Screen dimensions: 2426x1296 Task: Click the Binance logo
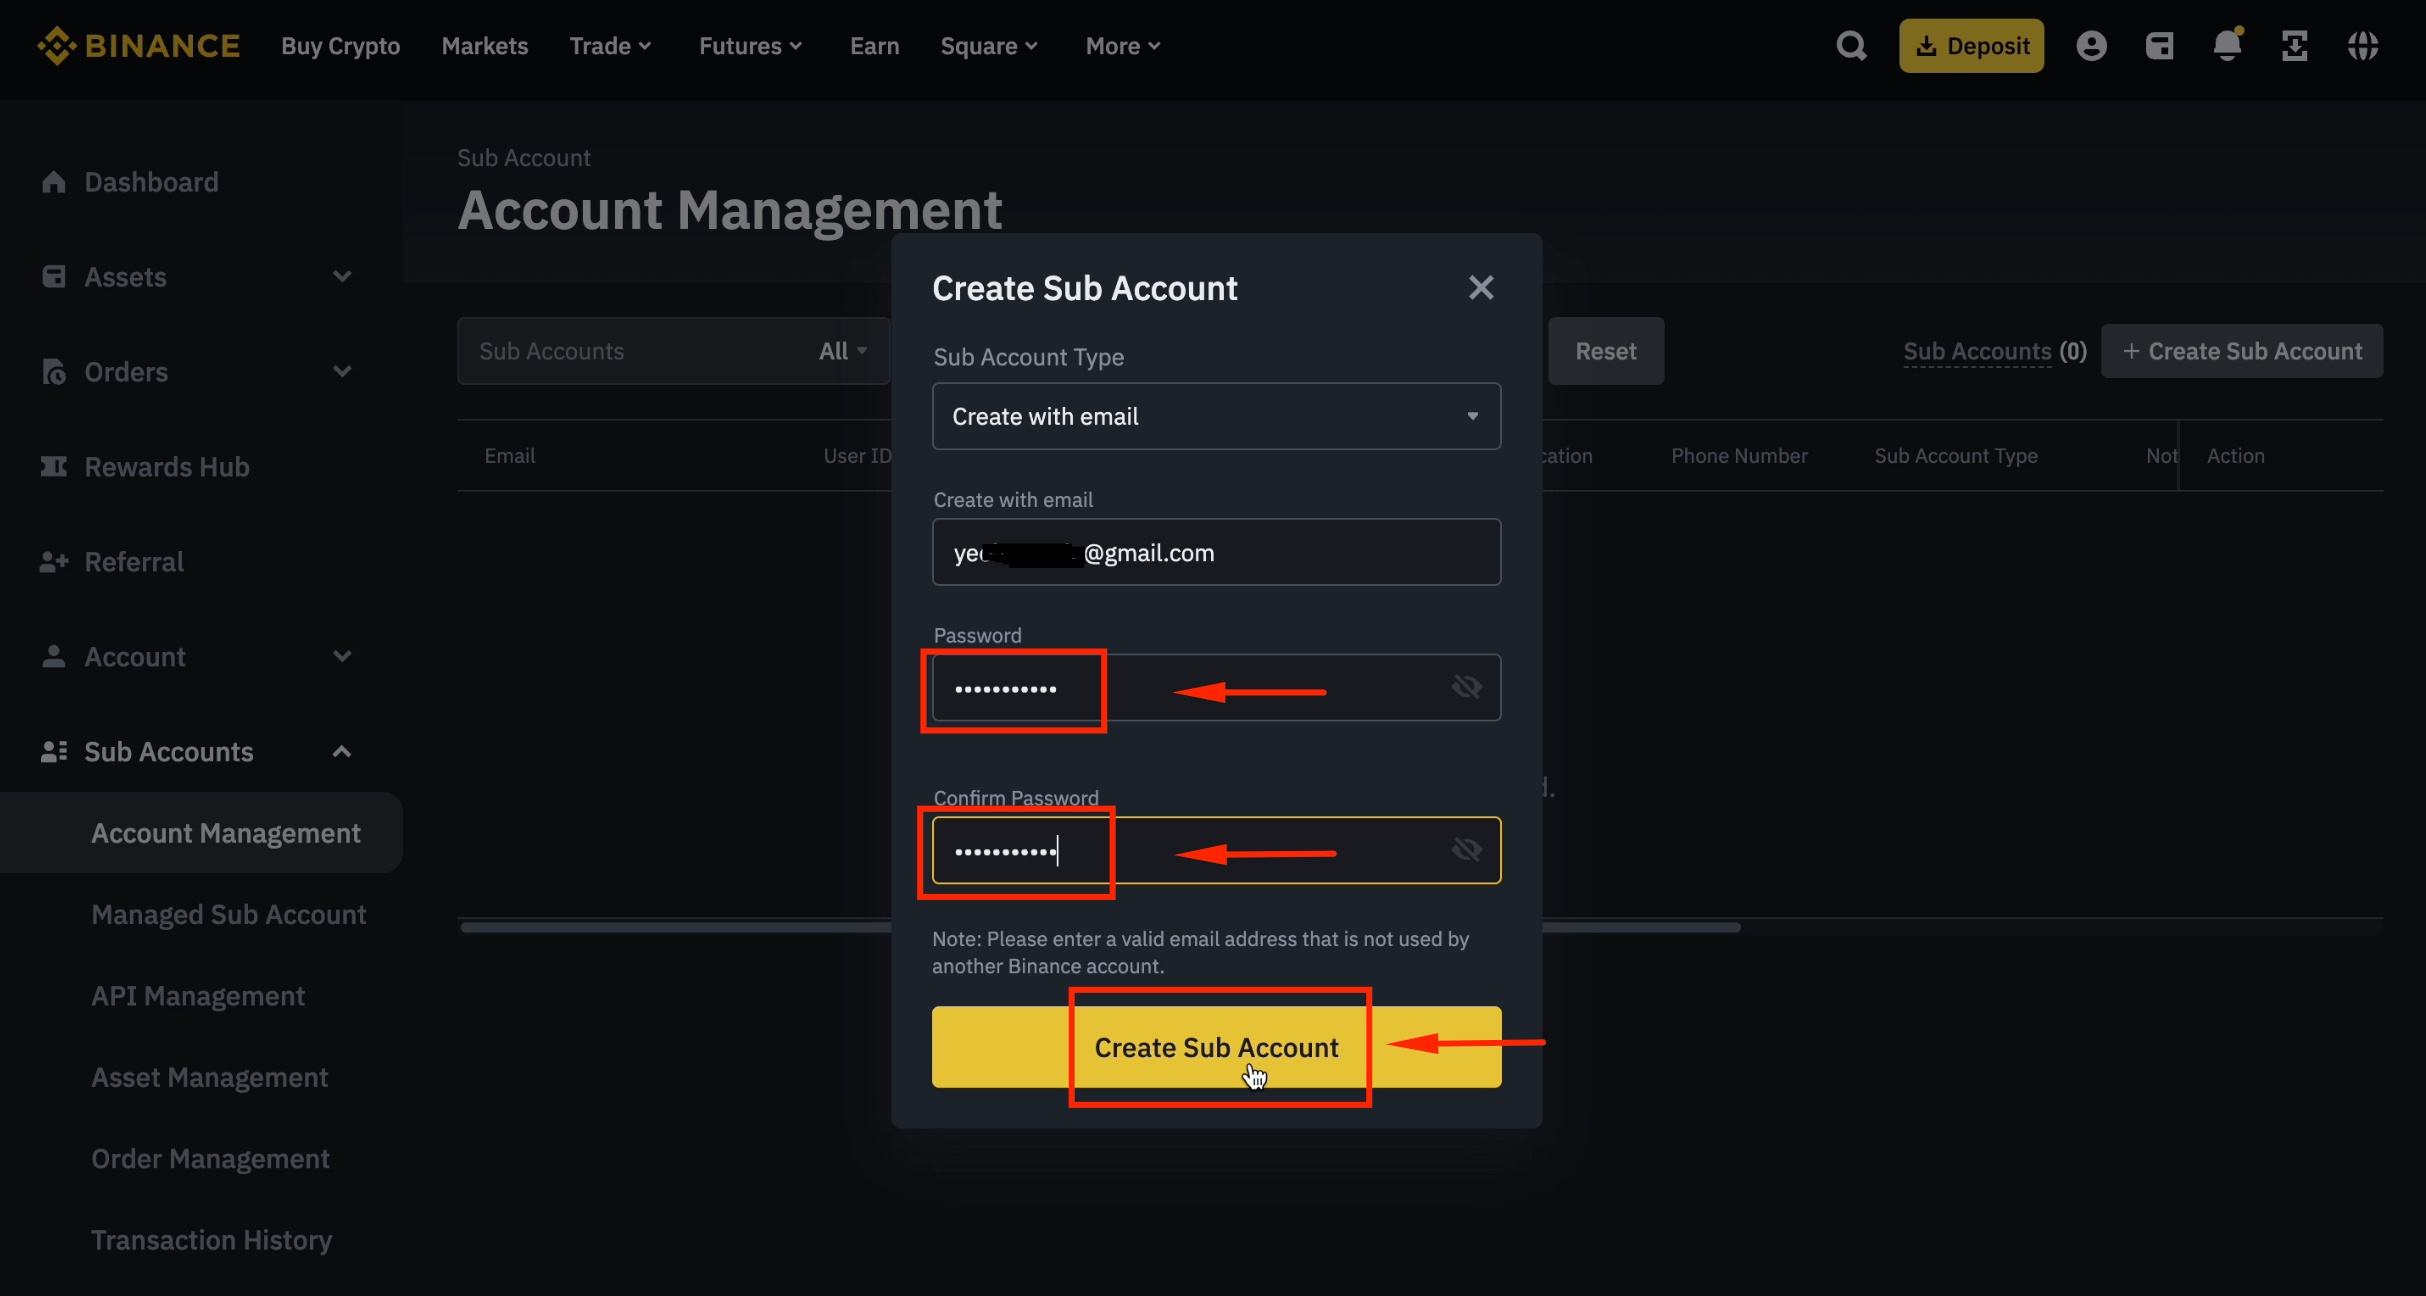pos(139,46)
